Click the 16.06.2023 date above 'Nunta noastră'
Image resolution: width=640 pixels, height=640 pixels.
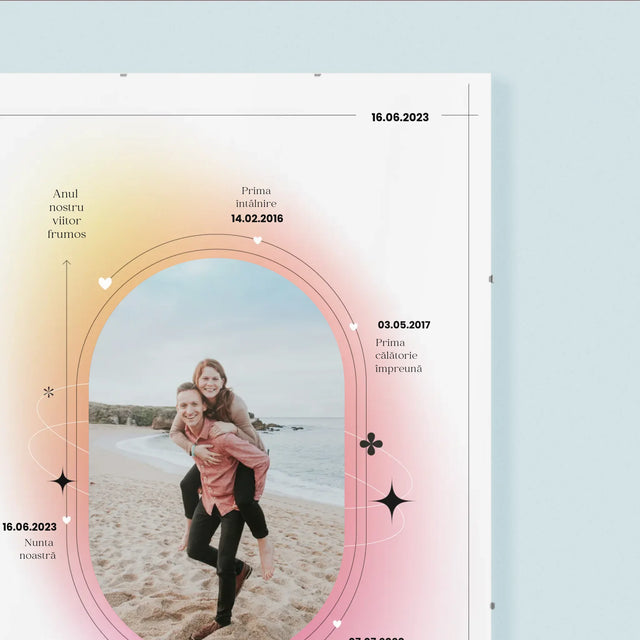(x=30, y=527)
